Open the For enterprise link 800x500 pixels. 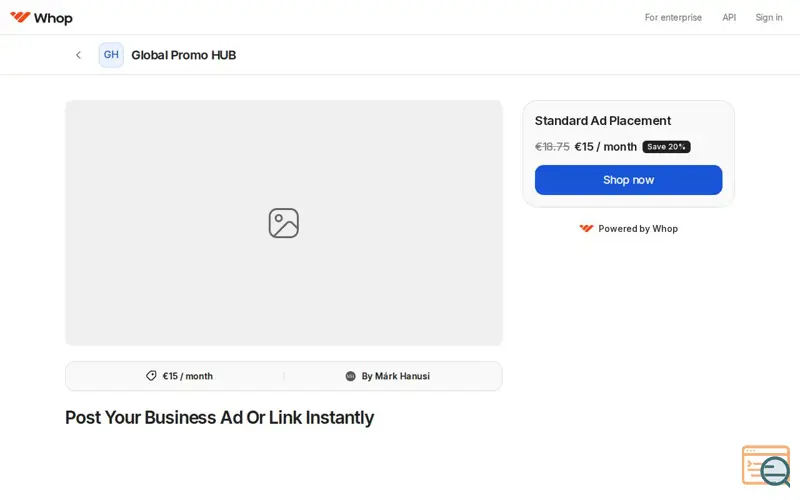coord(673,17)
